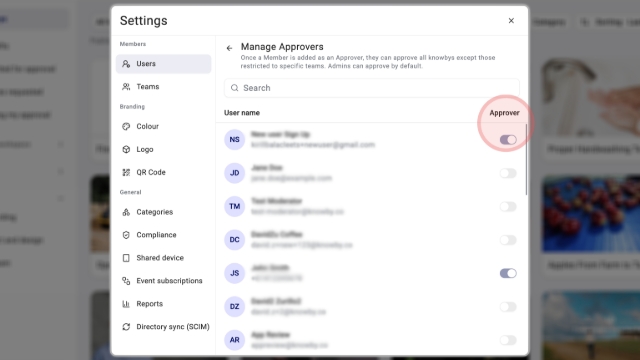Open Directory sync (SCIM) settings
The image size is (640, 360).
[x=163, y=327]
